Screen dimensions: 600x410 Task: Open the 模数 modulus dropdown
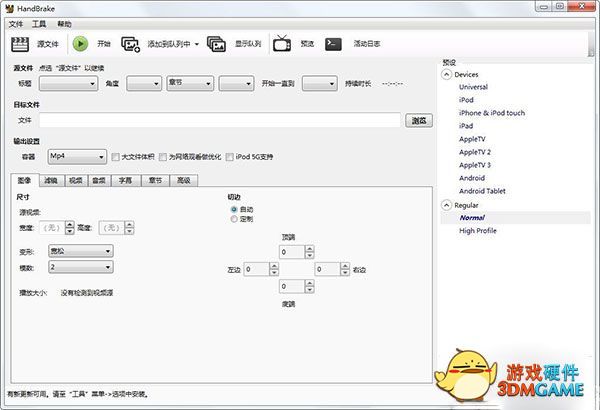pyautogui.click(x=81, y=267)
